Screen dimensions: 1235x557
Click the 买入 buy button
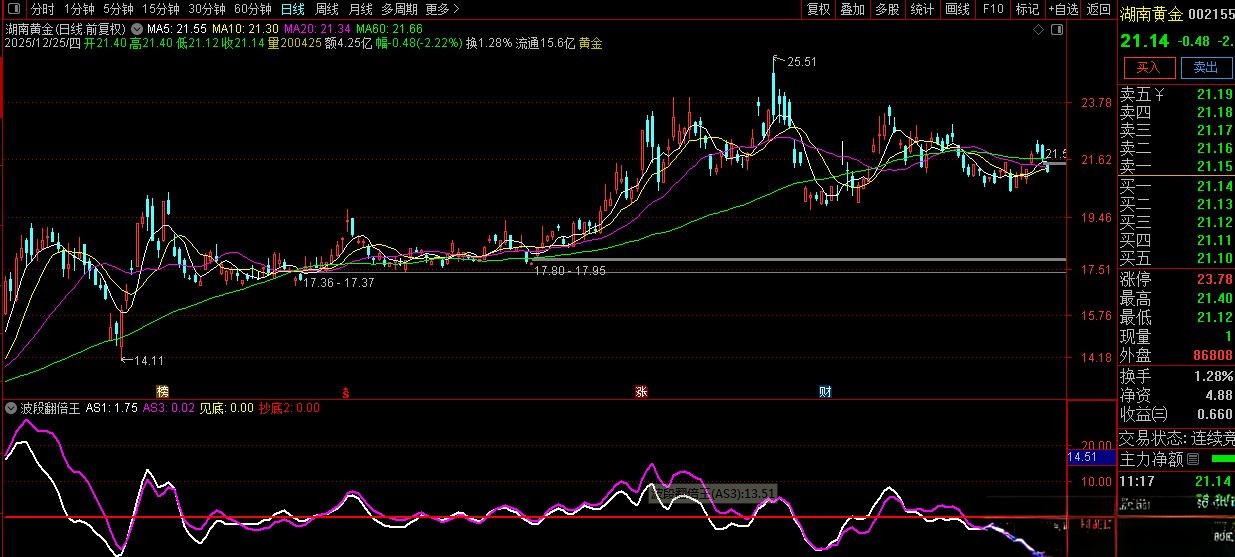tap(1149, 68)
